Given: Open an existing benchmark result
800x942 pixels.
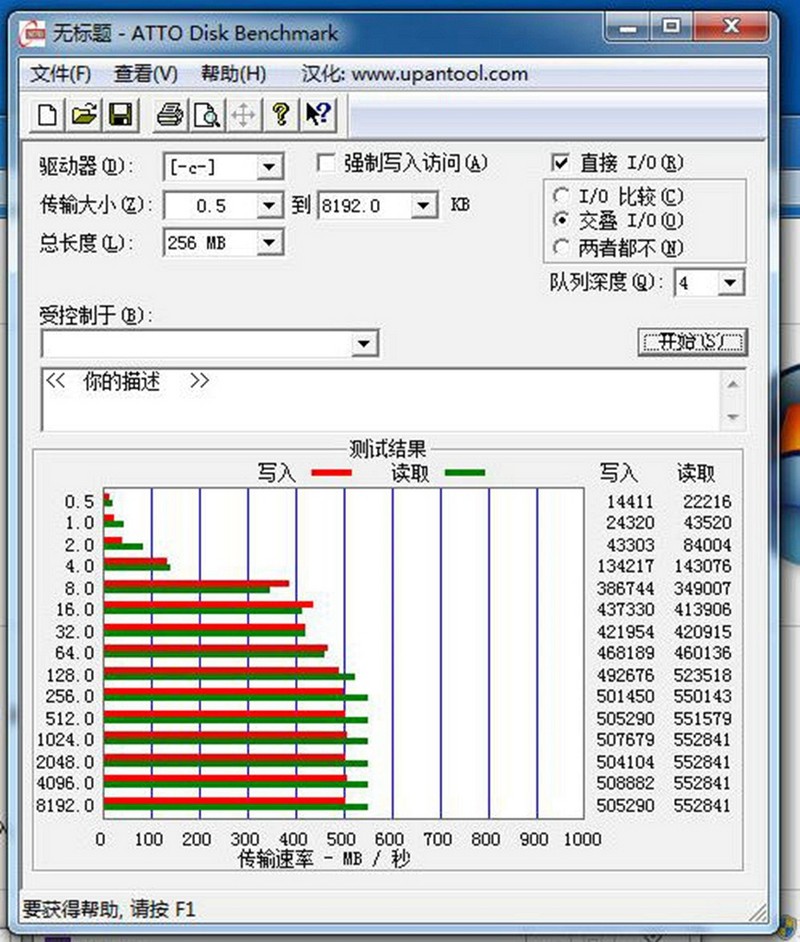Looking at the screenshot, I should coord(83,114).
